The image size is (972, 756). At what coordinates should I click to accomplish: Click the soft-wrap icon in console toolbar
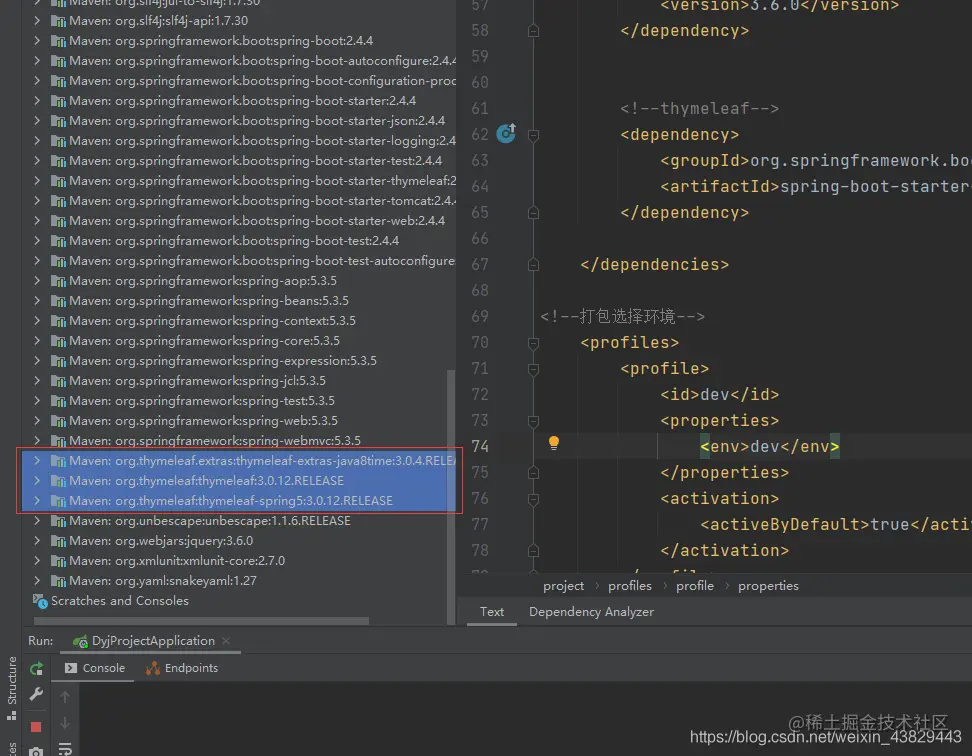click(x=65, y=749)
